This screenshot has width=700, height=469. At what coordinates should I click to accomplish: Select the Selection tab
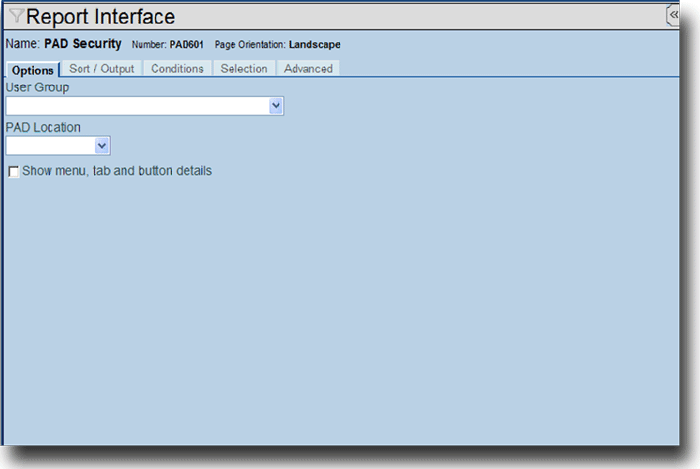coord(244,69)
